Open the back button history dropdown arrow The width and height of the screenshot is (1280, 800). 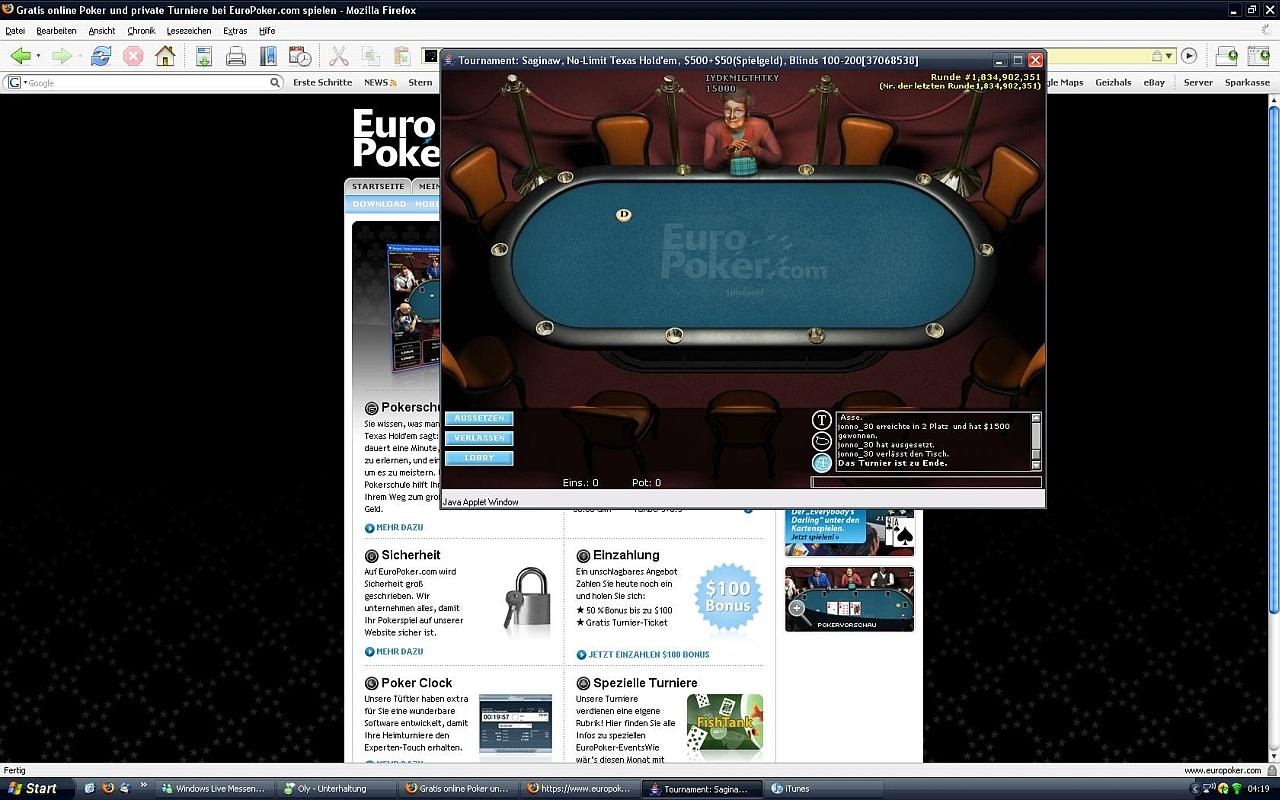(39, 56)
